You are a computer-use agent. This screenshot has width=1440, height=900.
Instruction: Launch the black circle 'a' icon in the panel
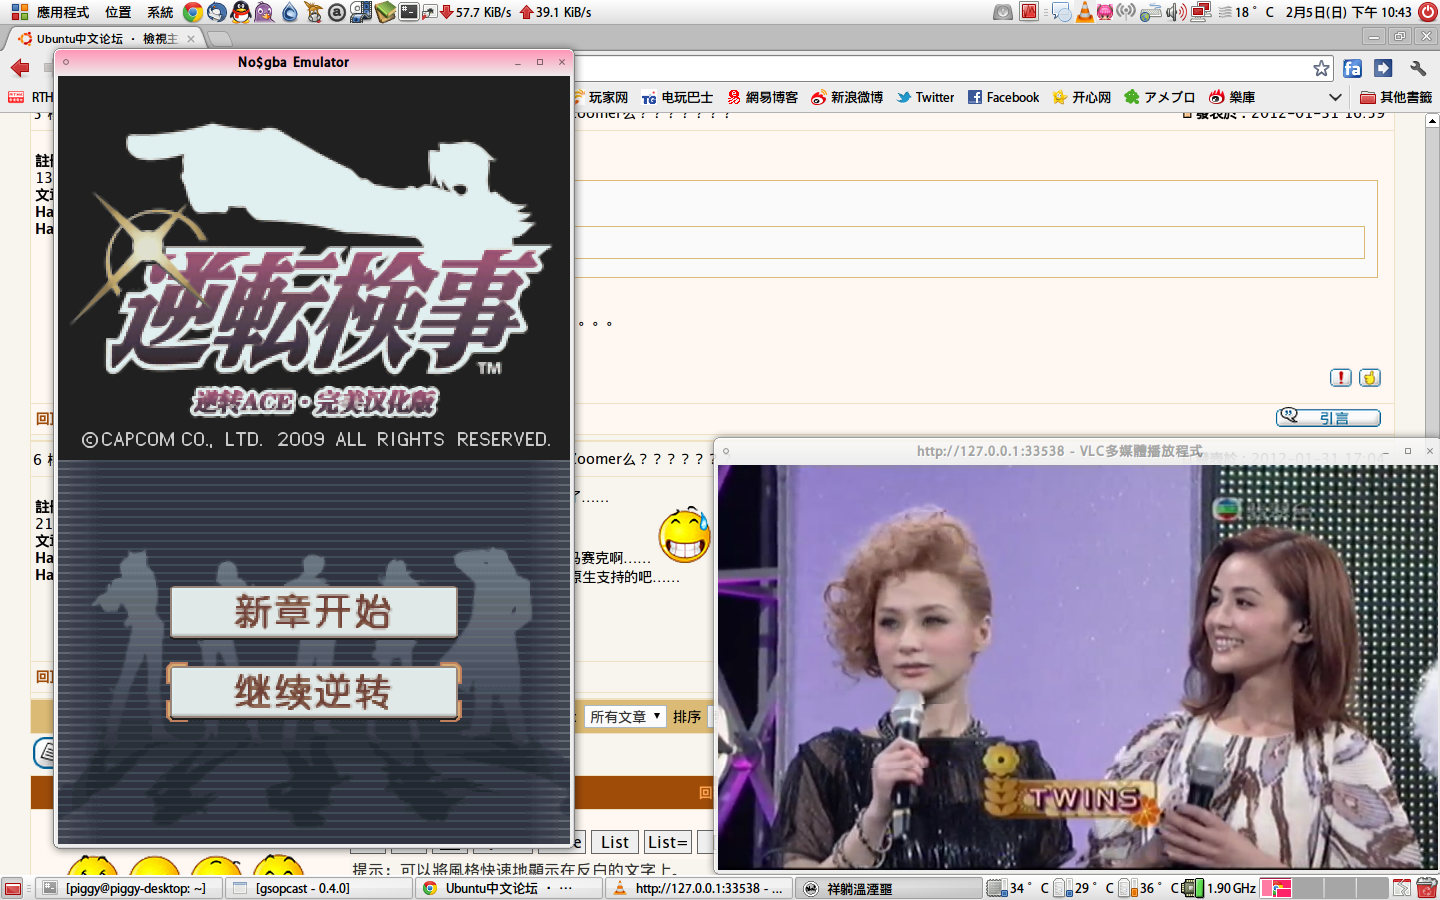click(337, 12)
